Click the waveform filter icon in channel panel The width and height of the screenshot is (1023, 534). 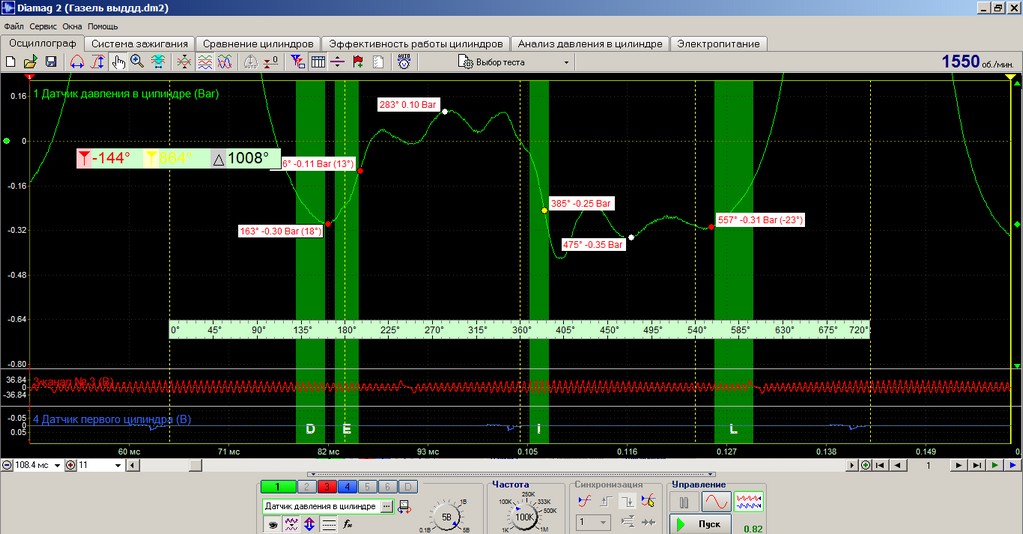pos(291,524)
